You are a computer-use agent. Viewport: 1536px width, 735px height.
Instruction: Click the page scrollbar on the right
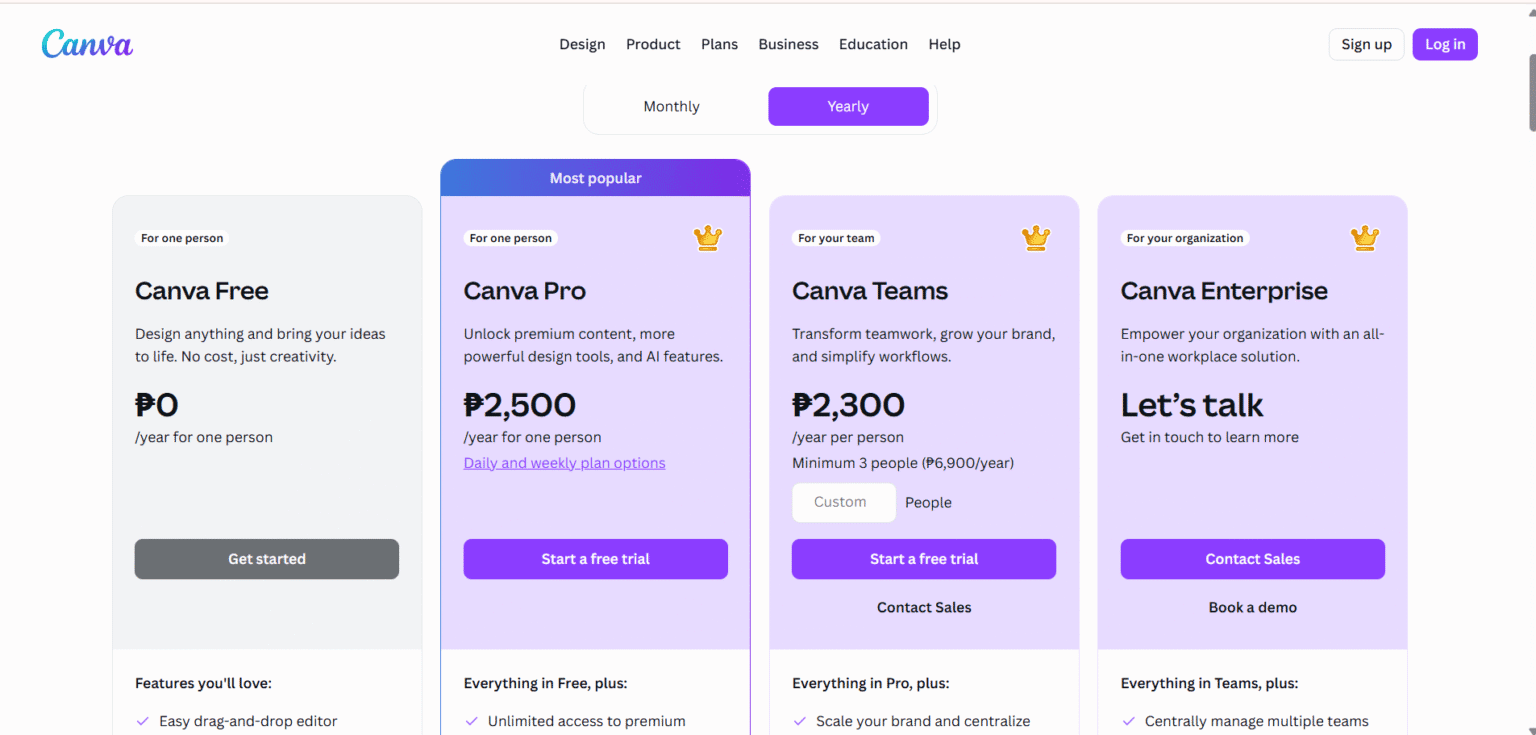point(1529,95)
